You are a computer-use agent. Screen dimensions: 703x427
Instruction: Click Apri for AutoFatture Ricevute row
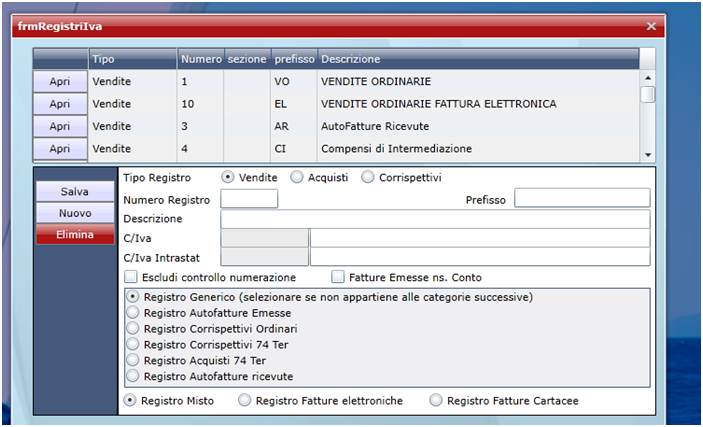tap(60, 126)
